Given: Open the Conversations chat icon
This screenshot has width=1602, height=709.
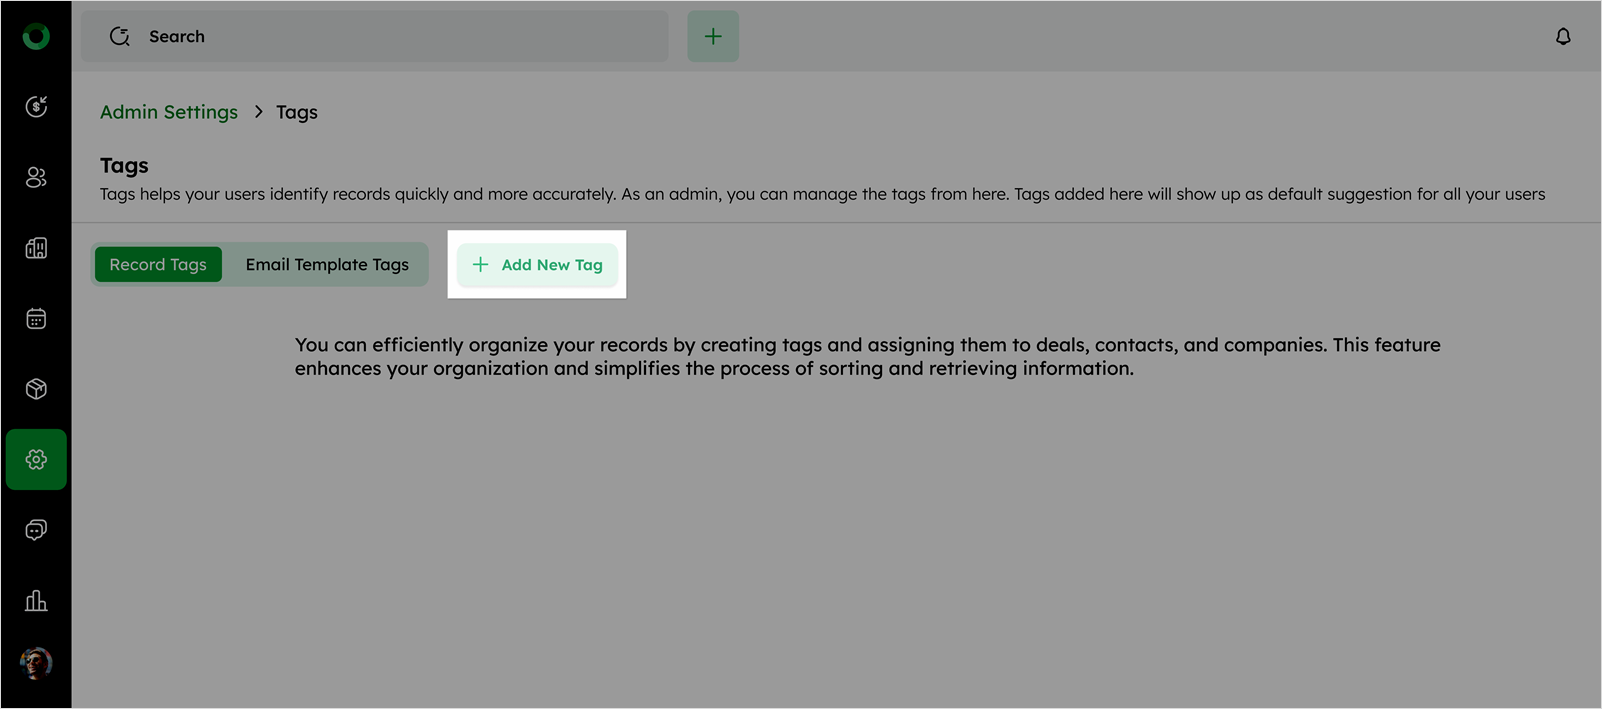Looking at the screenshot, I should tap(36, 530).
